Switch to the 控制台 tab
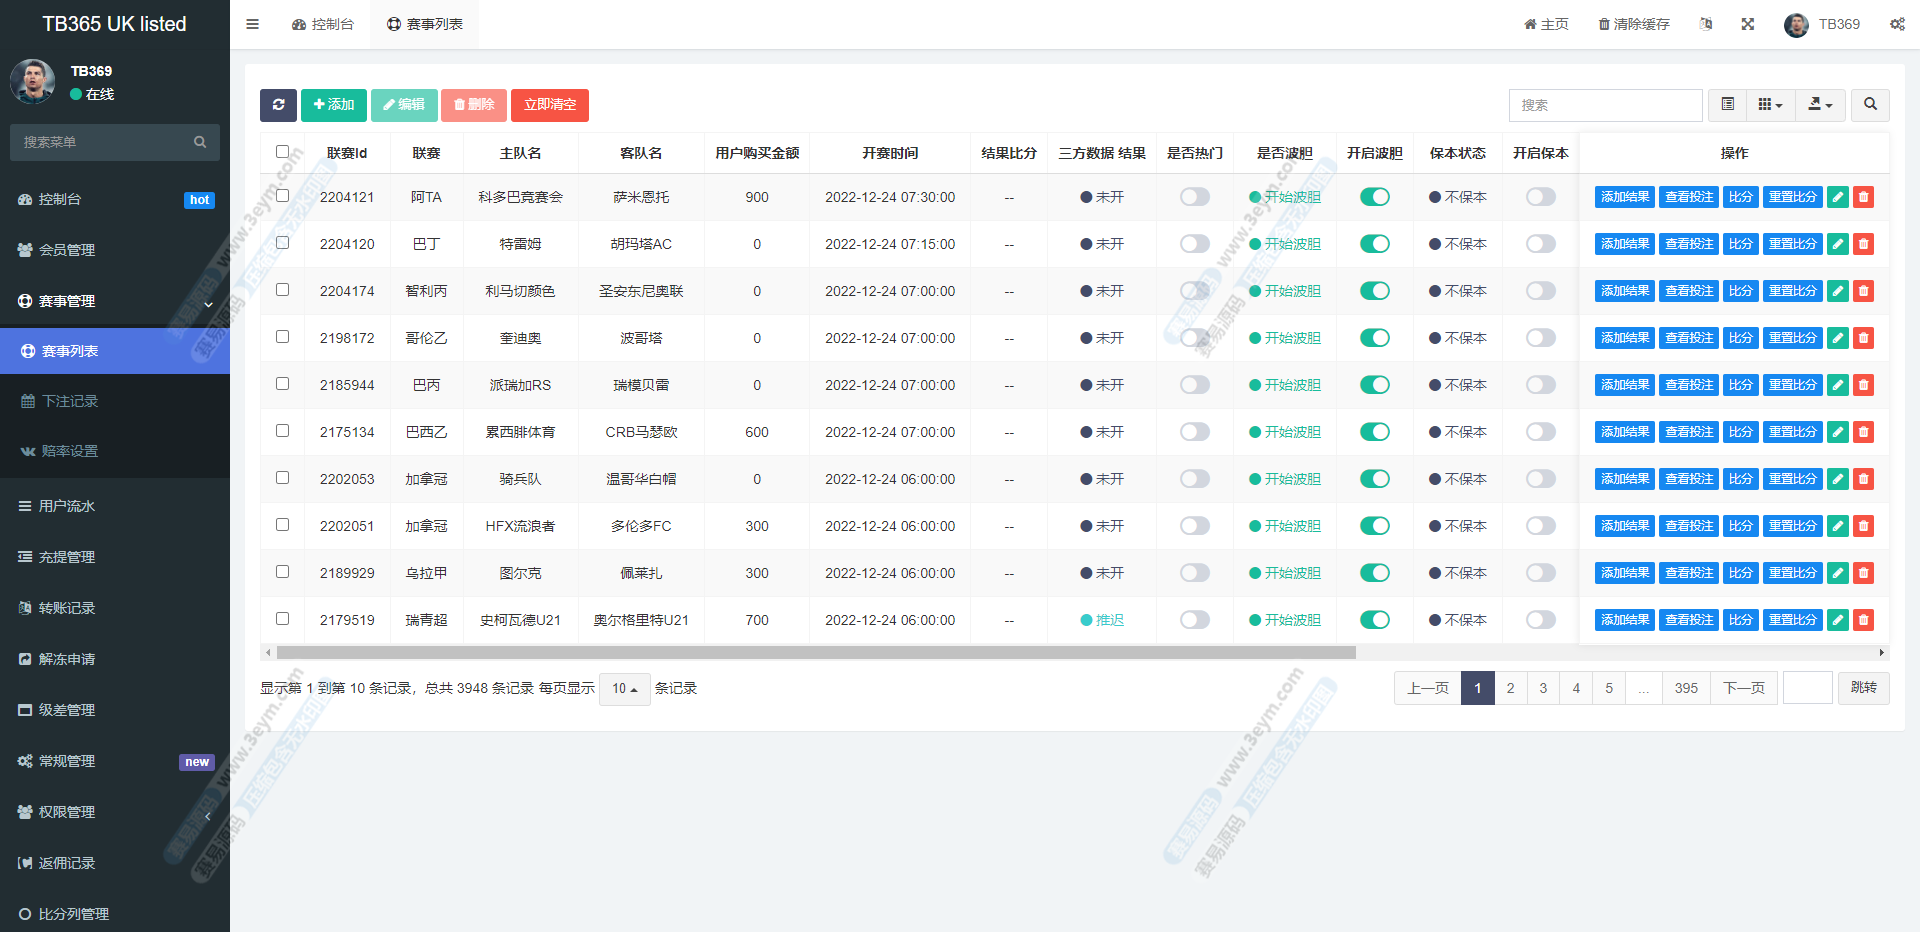The image size is (1920, 932). 323,24
